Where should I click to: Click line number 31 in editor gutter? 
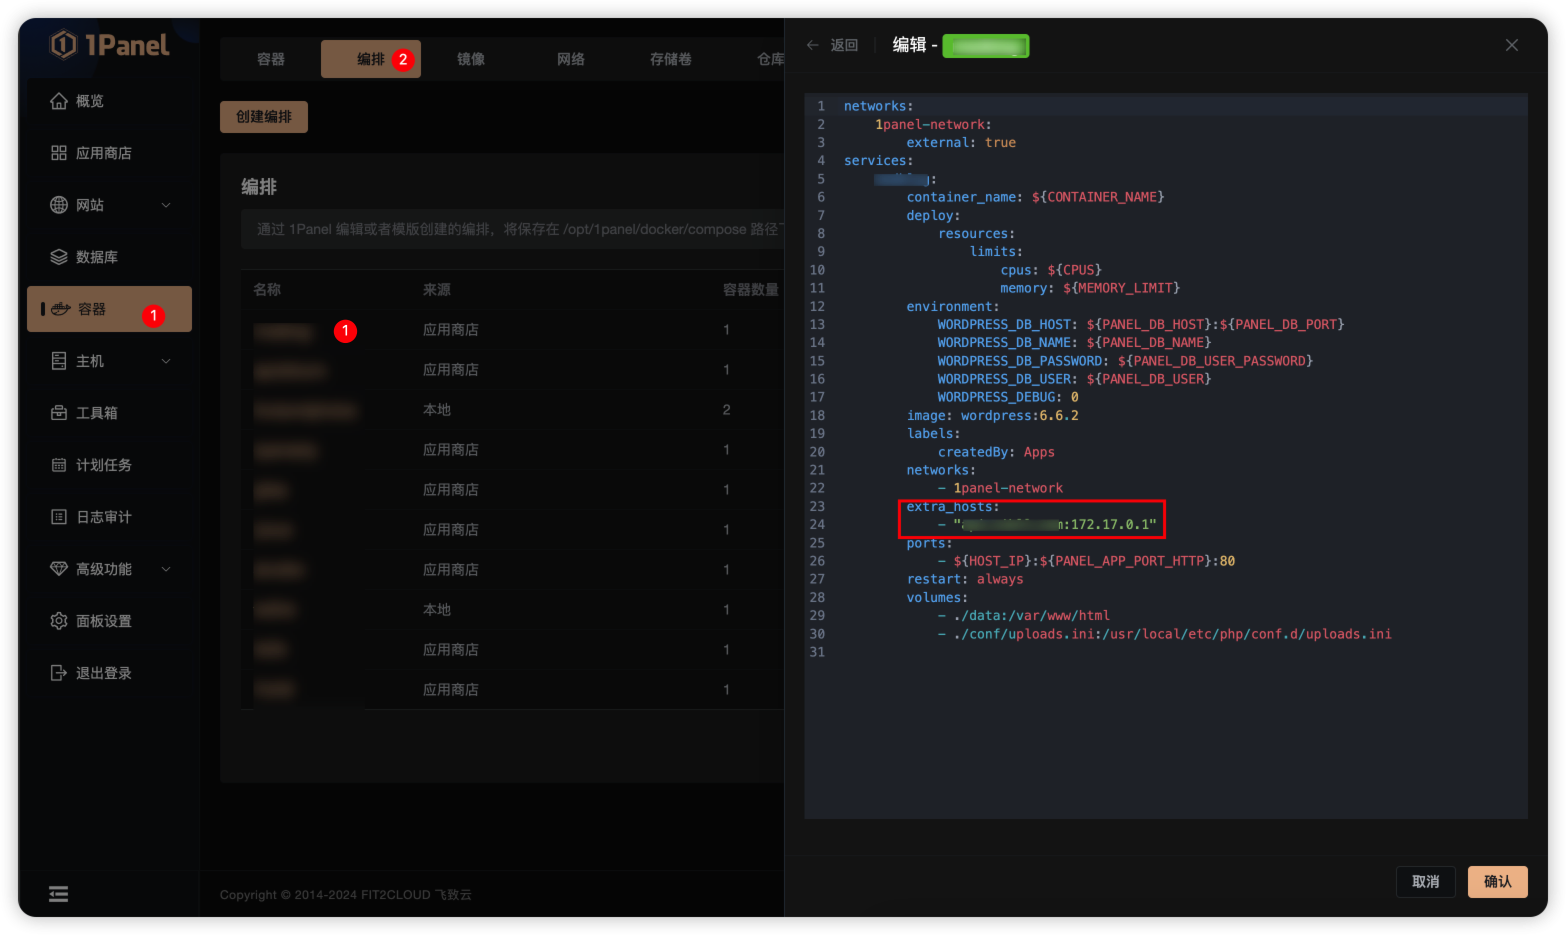click(817, 652)
